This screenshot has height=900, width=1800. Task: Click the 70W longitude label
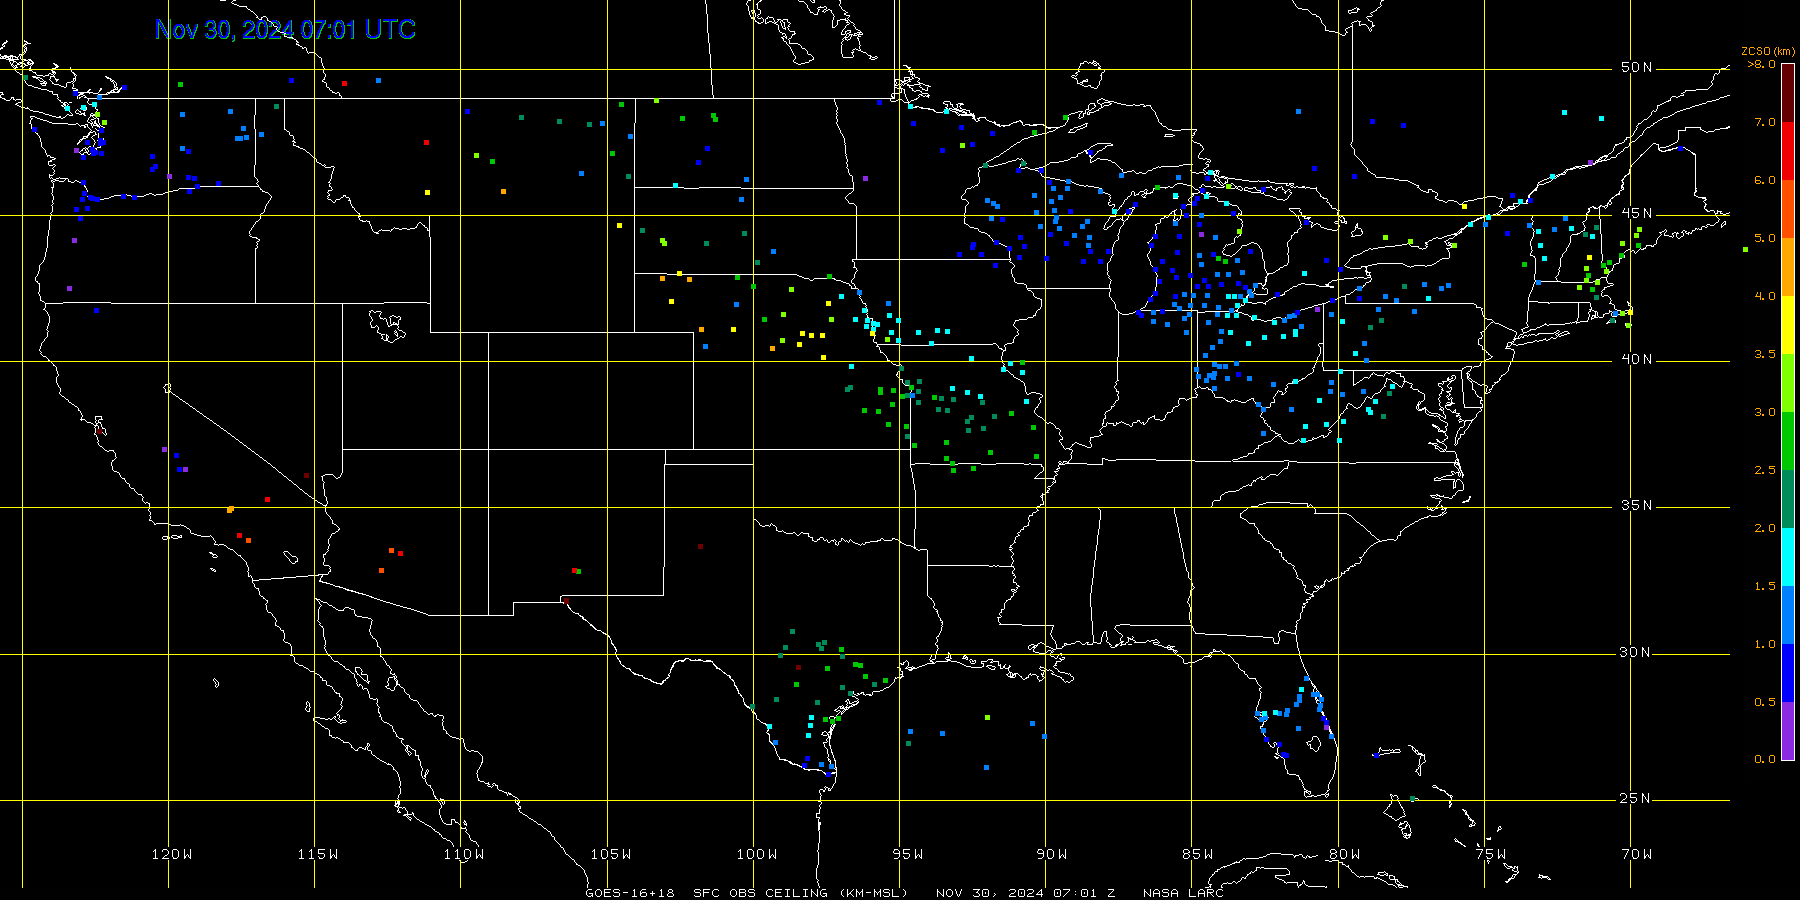1637,854
